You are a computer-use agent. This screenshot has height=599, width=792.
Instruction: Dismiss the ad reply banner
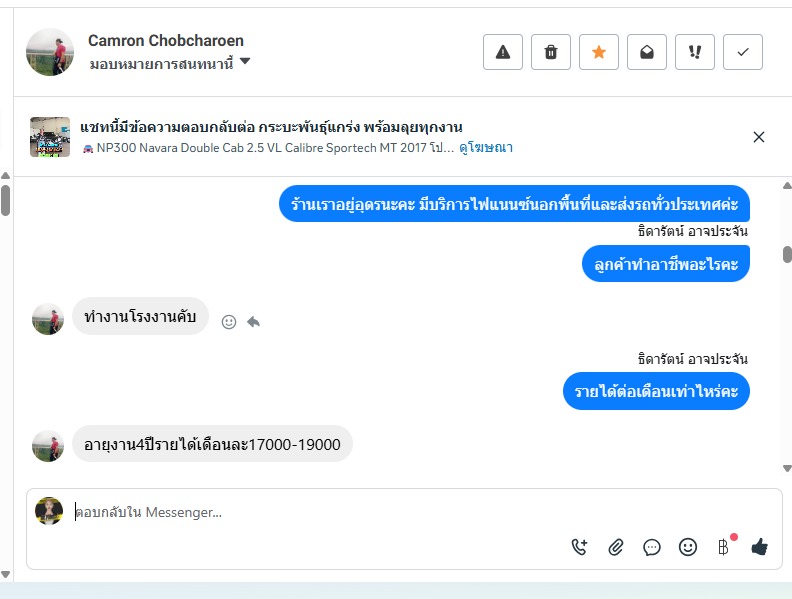[x=759, y=137]
